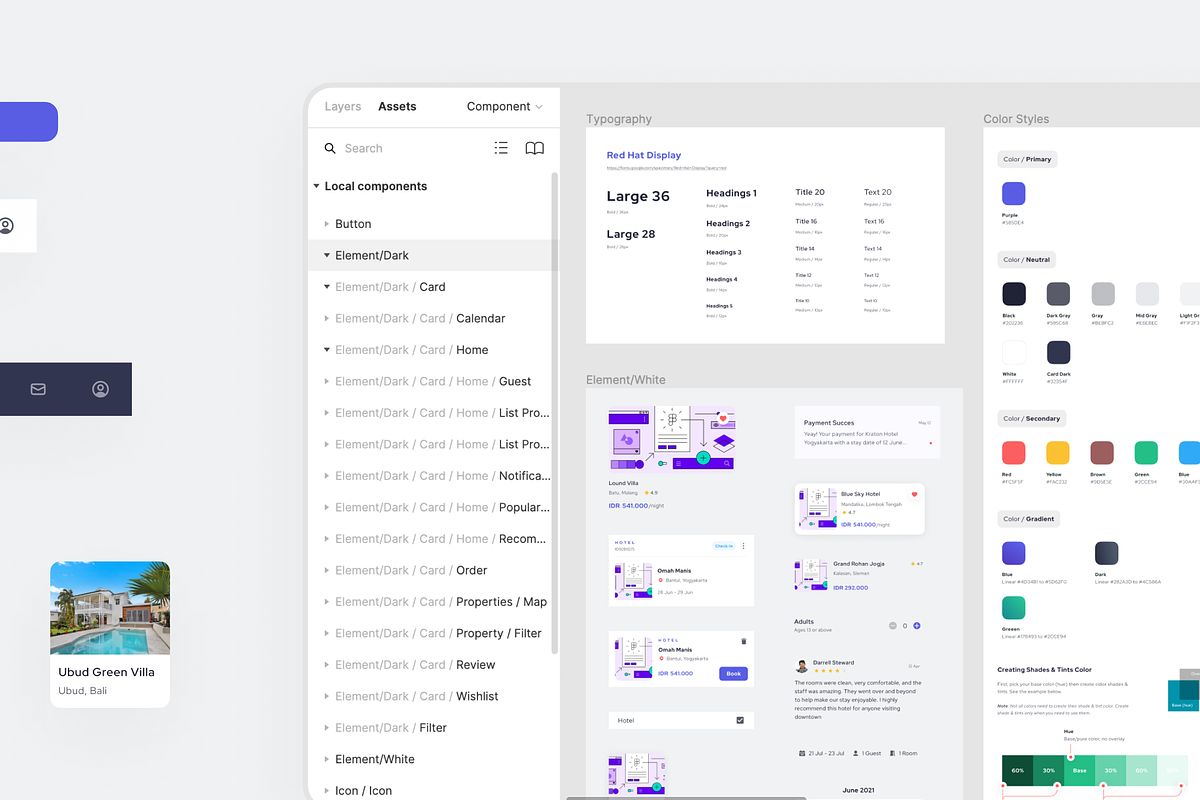Image resolution: width=1200 pixels, height=800 pixels.
Task: Click the calendar icon beside 21 Jul - 23 Jul
Action: [802, 753]
